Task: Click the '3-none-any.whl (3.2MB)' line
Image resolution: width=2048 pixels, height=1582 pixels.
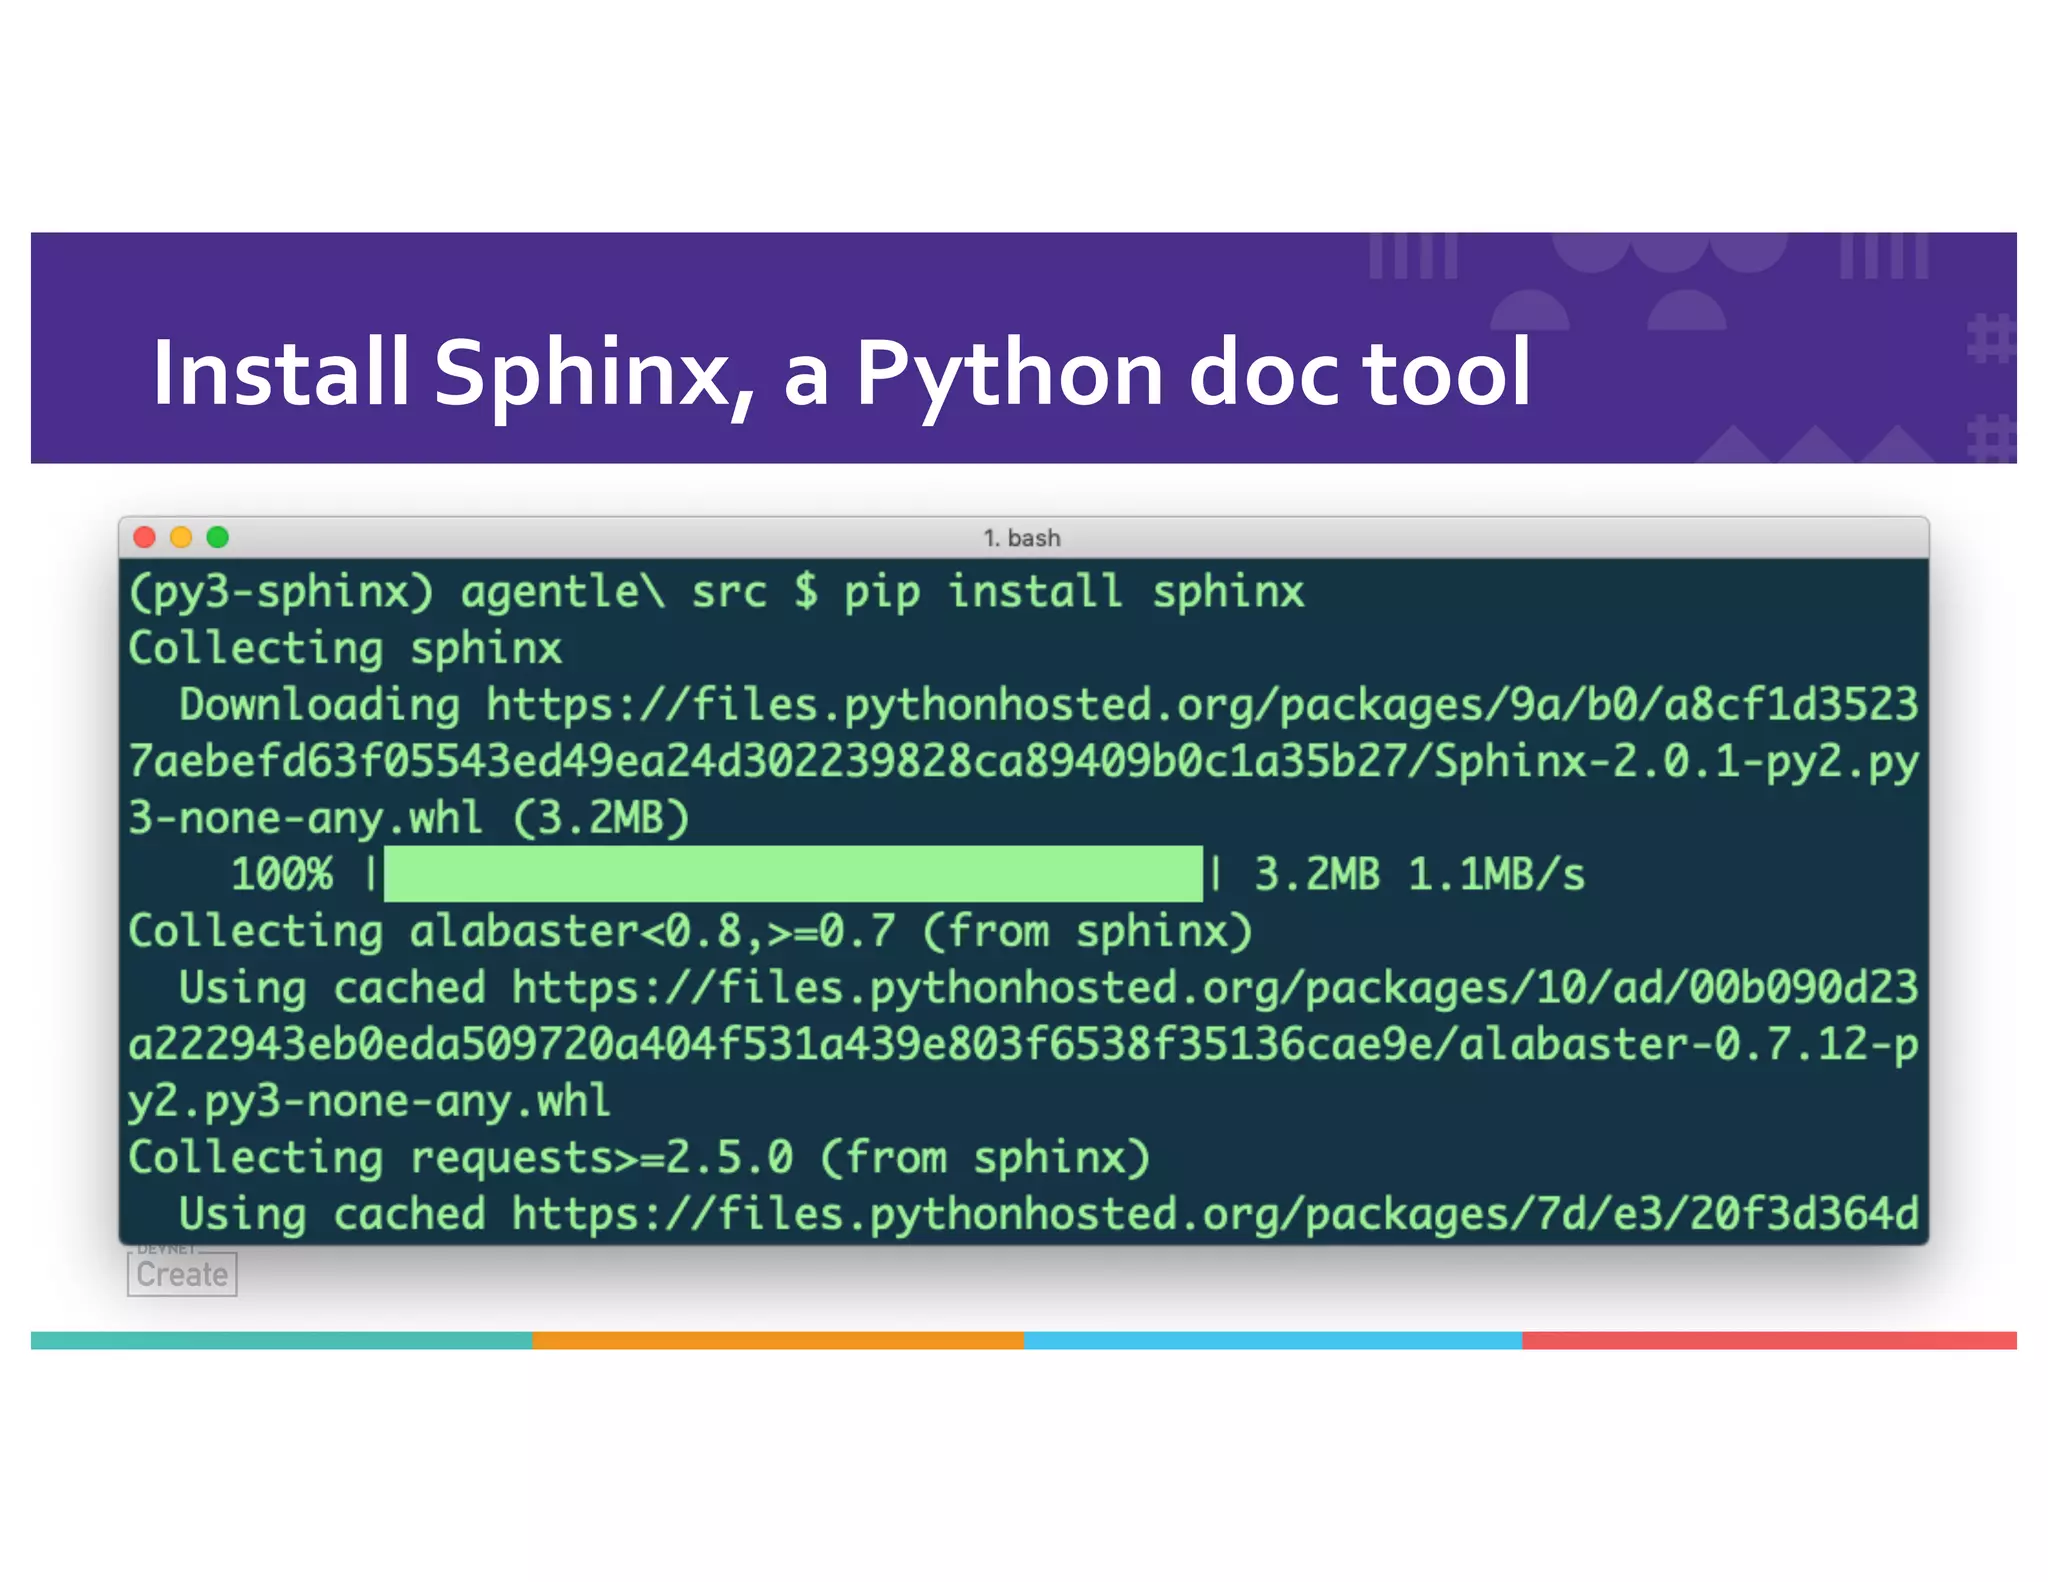Action: 409,818
